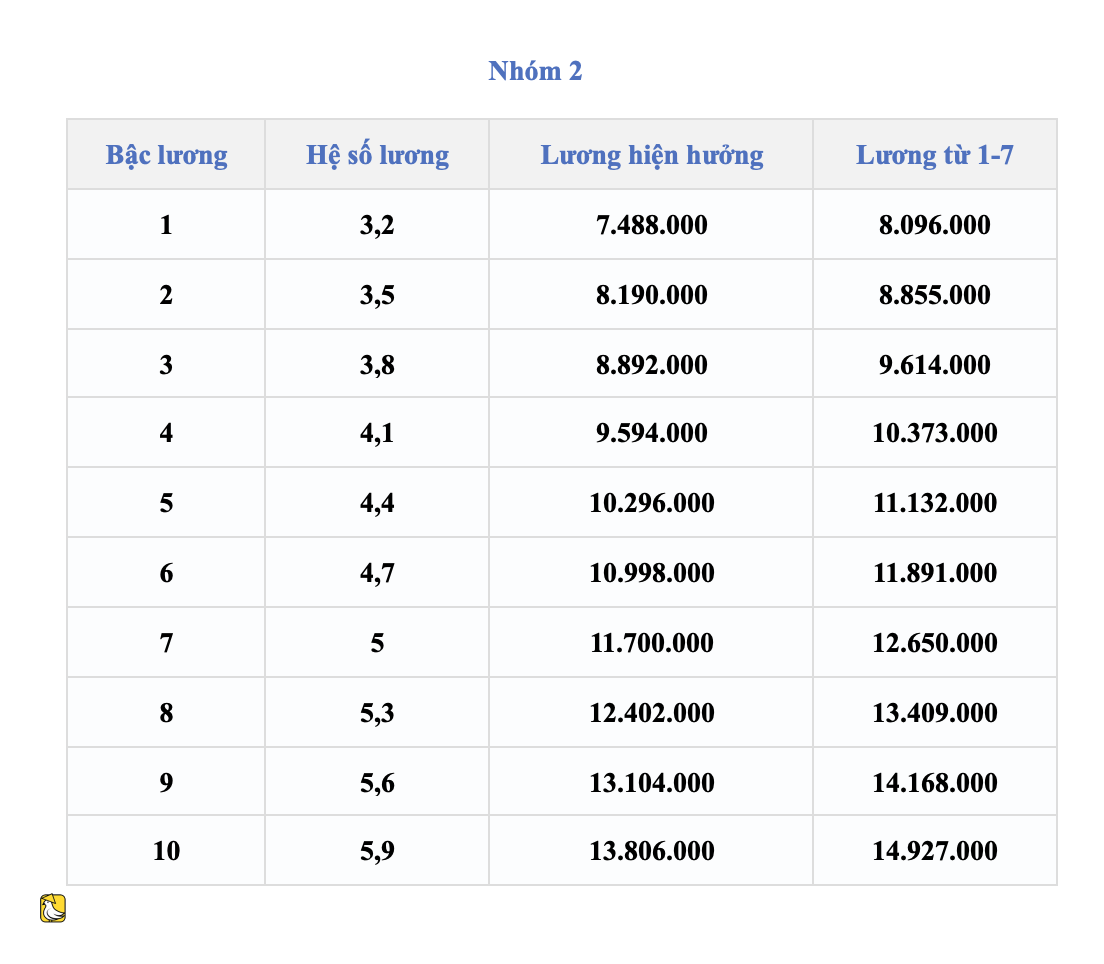
Task: Select the "Lương hiện hưởng" column header
Action: 651,155
